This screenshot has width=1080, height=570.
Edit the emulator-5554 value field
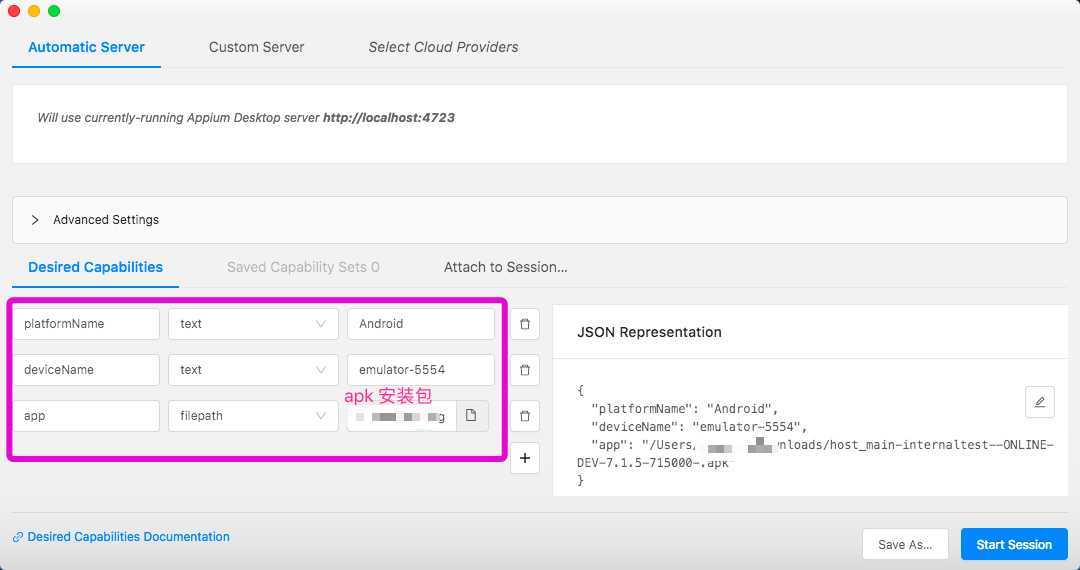pos(421,370)
